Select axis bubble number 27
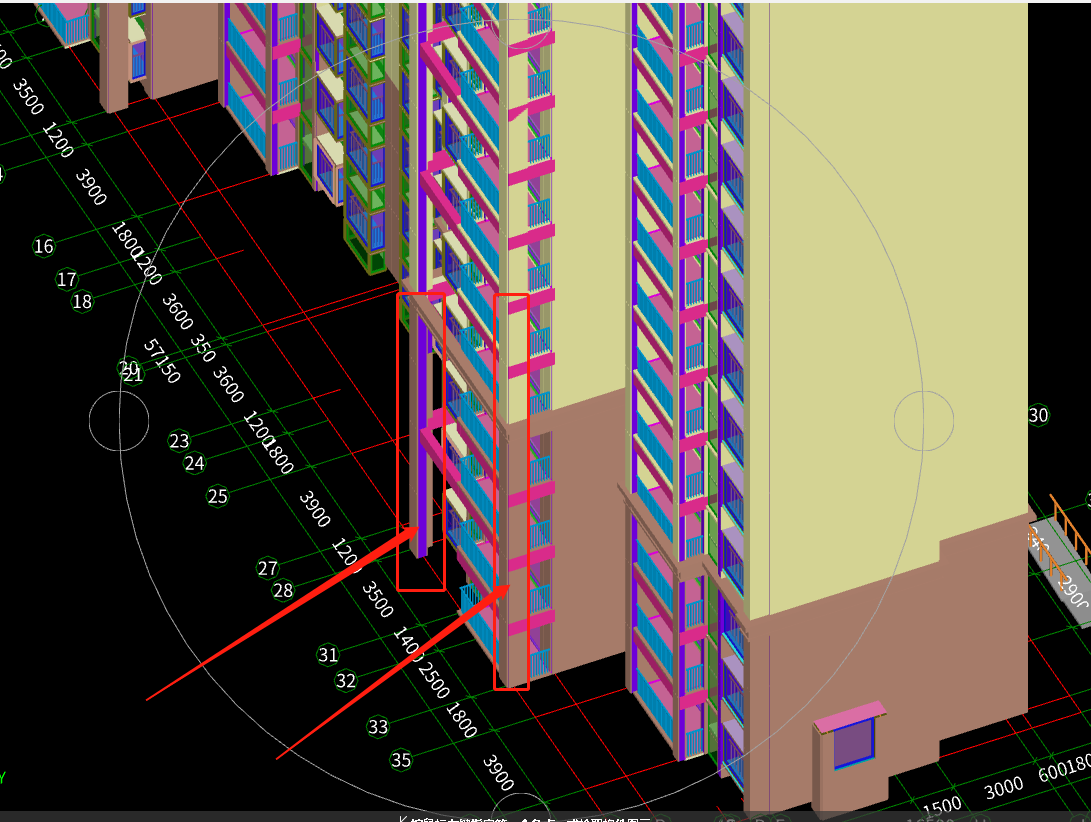Image resolution: width=1091 pixels, height=822 pixels. coord(267,569)
